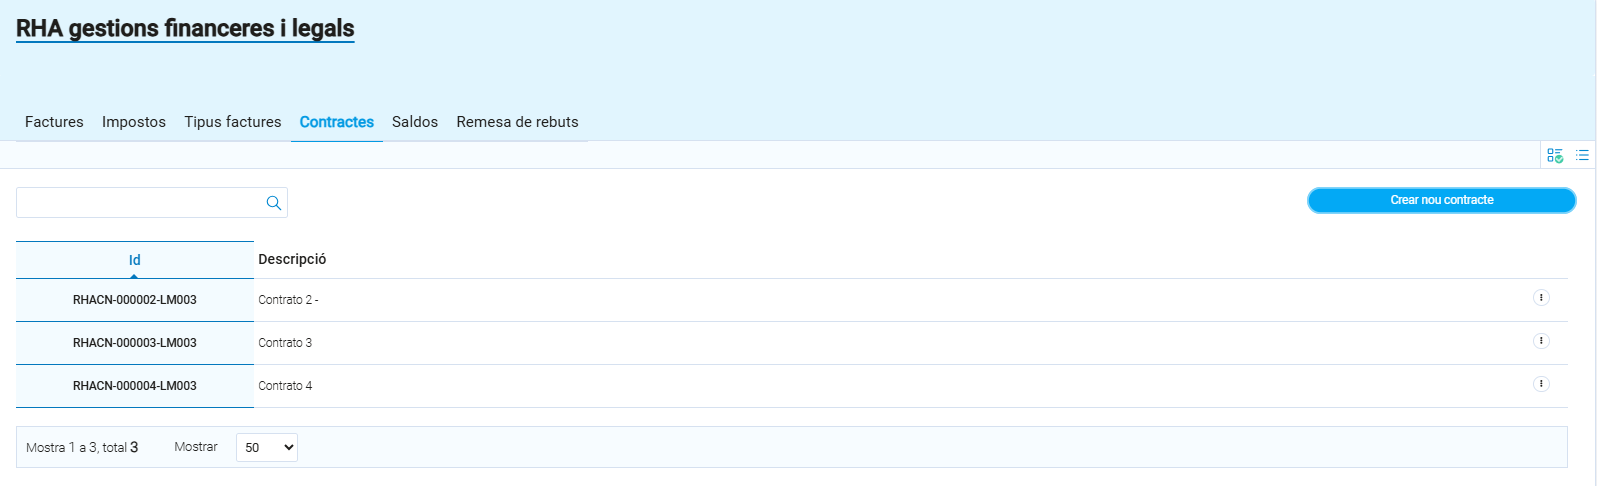Viewport: 1597px width, 486px height.
Task: Click the search magnifier icon
Action: point(273,203)
